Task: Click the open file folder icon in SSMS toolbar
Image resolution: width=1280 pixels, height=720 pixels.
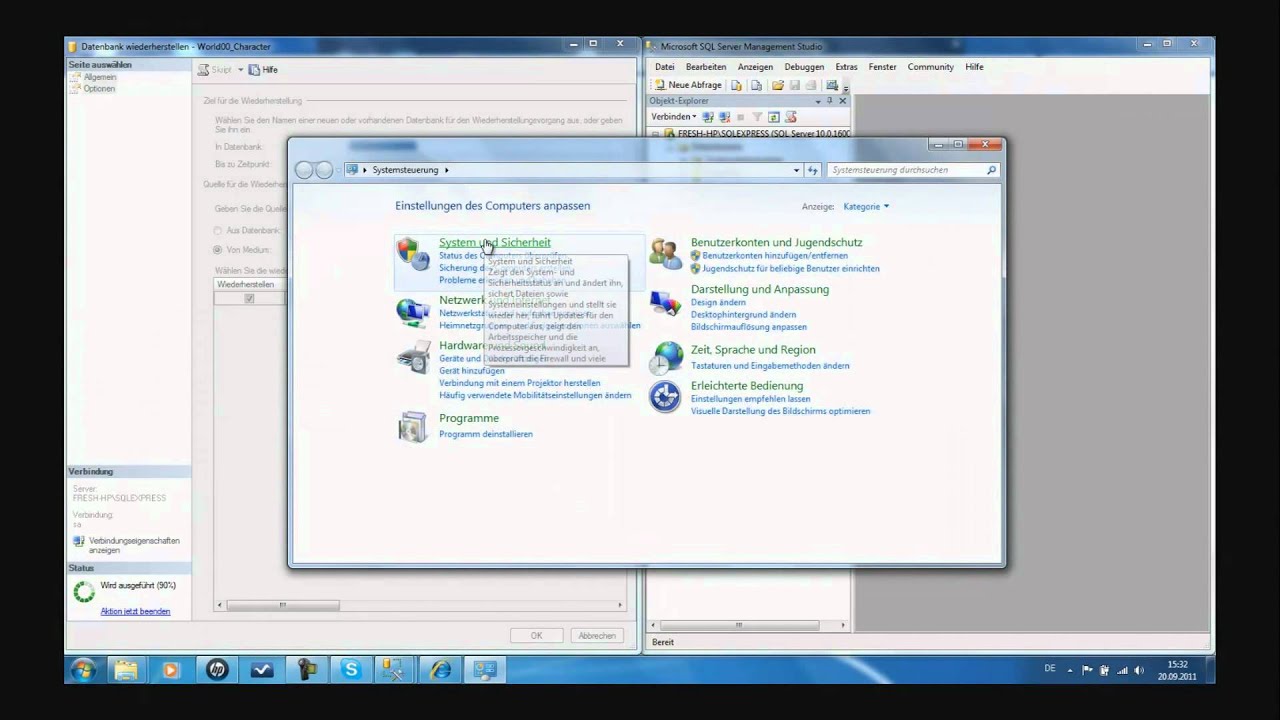Action: point(778,86)
